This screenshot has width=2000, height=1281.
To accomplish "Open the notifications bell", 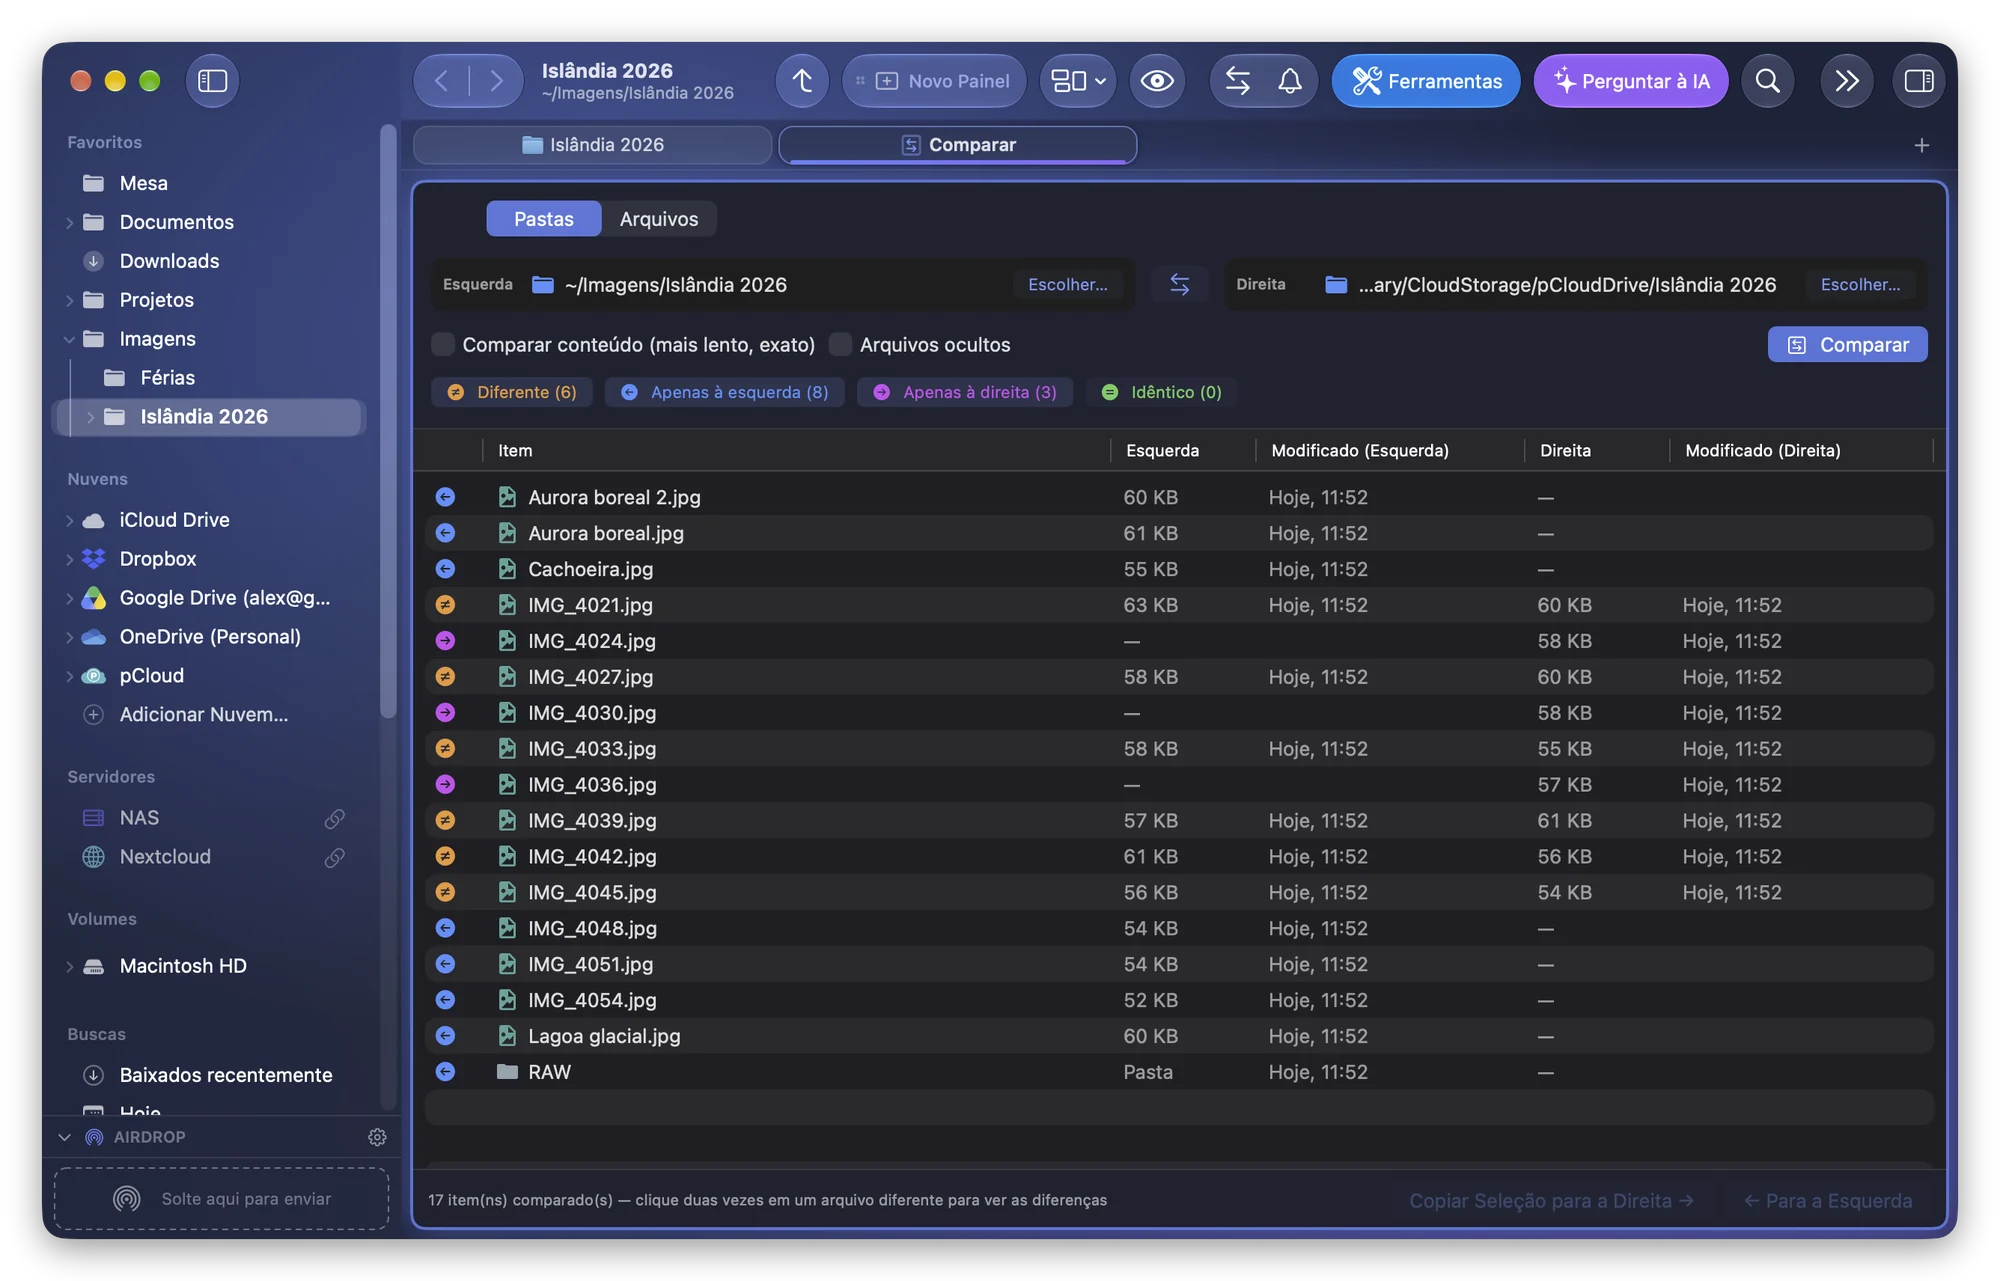I will (1290, 81).
